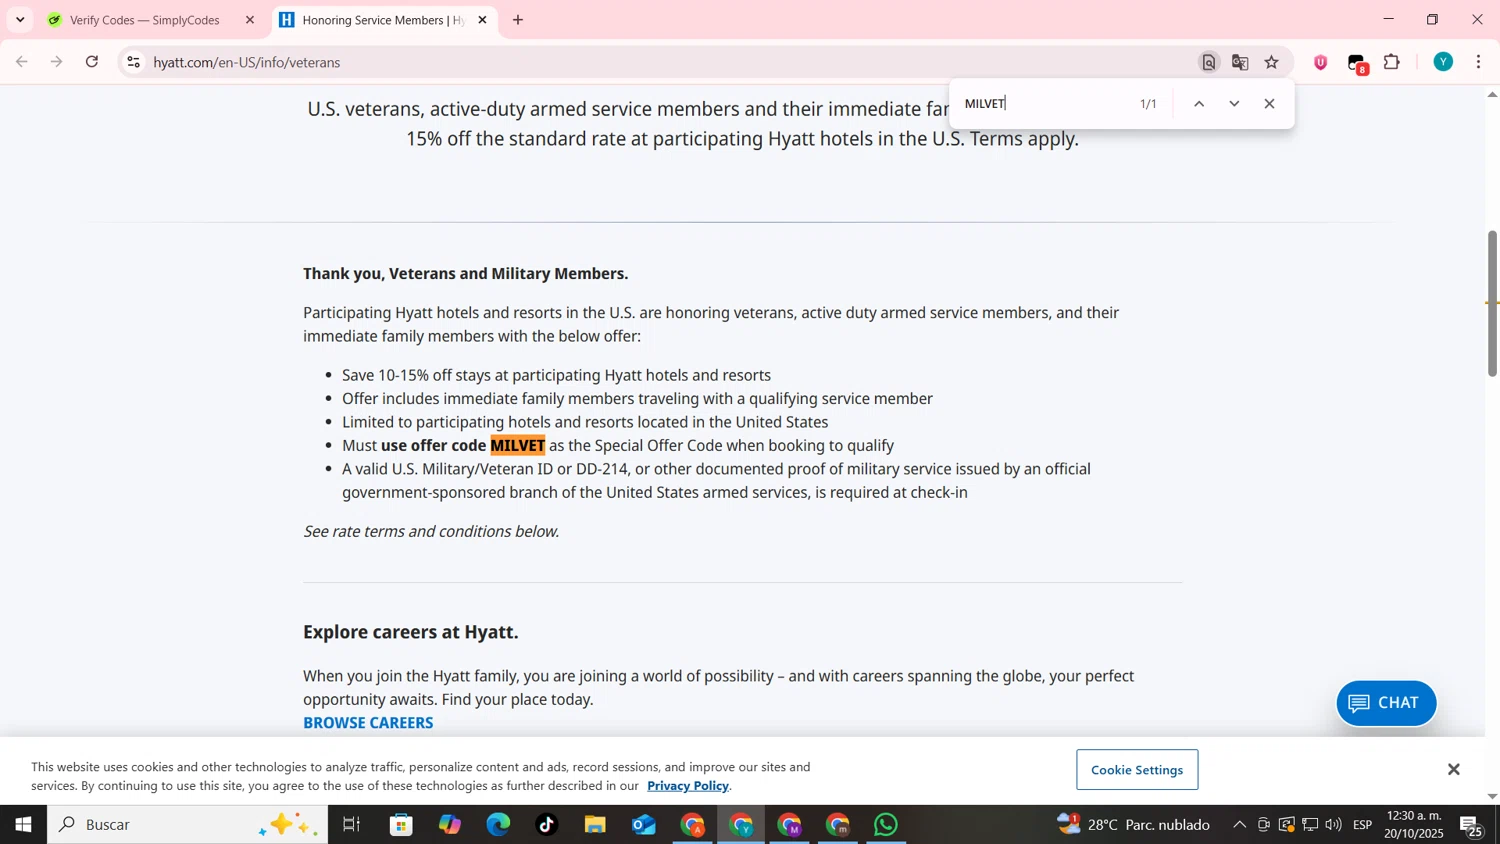View site information icon in address bar
The image size is (1500, 844).
[133, 62]
